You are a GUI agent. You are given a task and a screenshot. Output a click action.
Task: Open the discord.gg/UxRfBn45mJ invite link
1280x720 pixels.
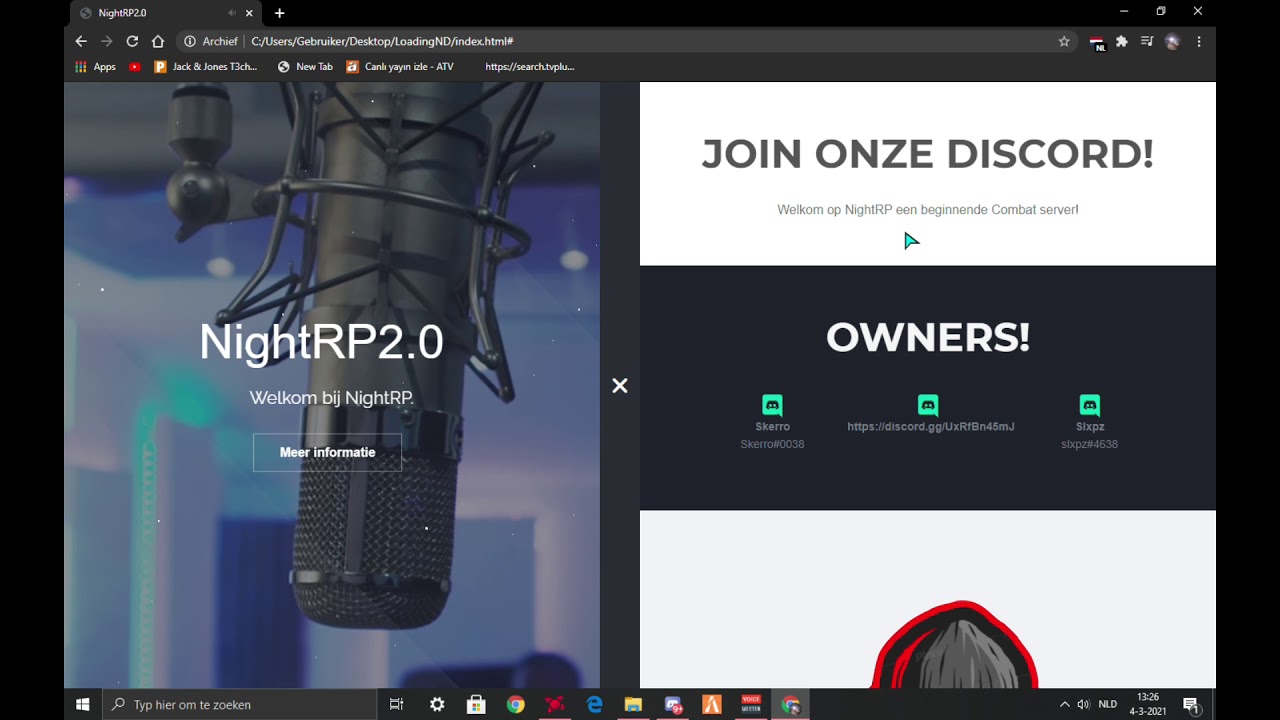tap(931, 427)
